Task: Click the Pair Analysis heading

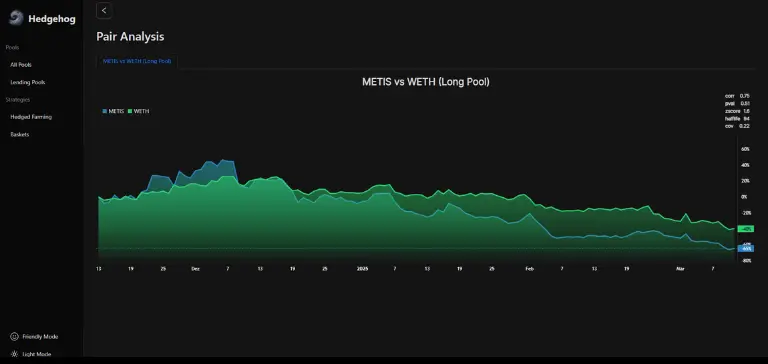Action: pos(130,37)
